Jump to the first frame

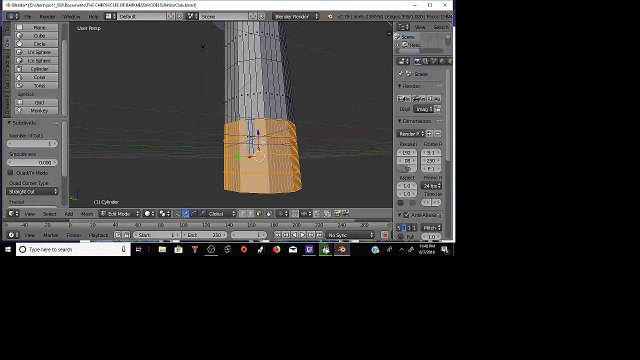point(278,235)
